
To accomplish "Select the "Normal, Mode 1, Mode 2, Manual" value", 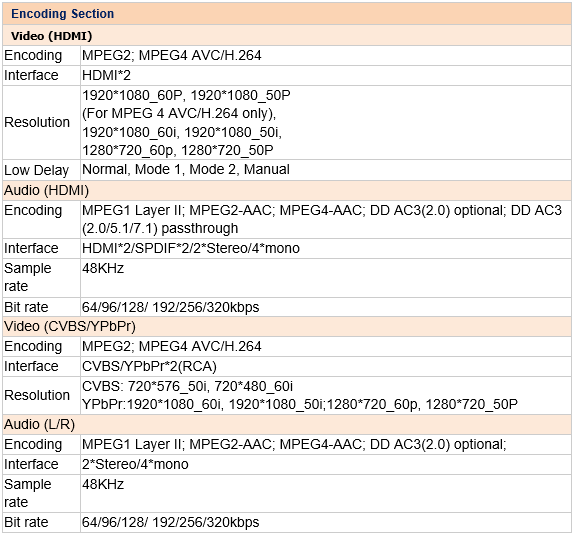I will (x=186, y=170).
